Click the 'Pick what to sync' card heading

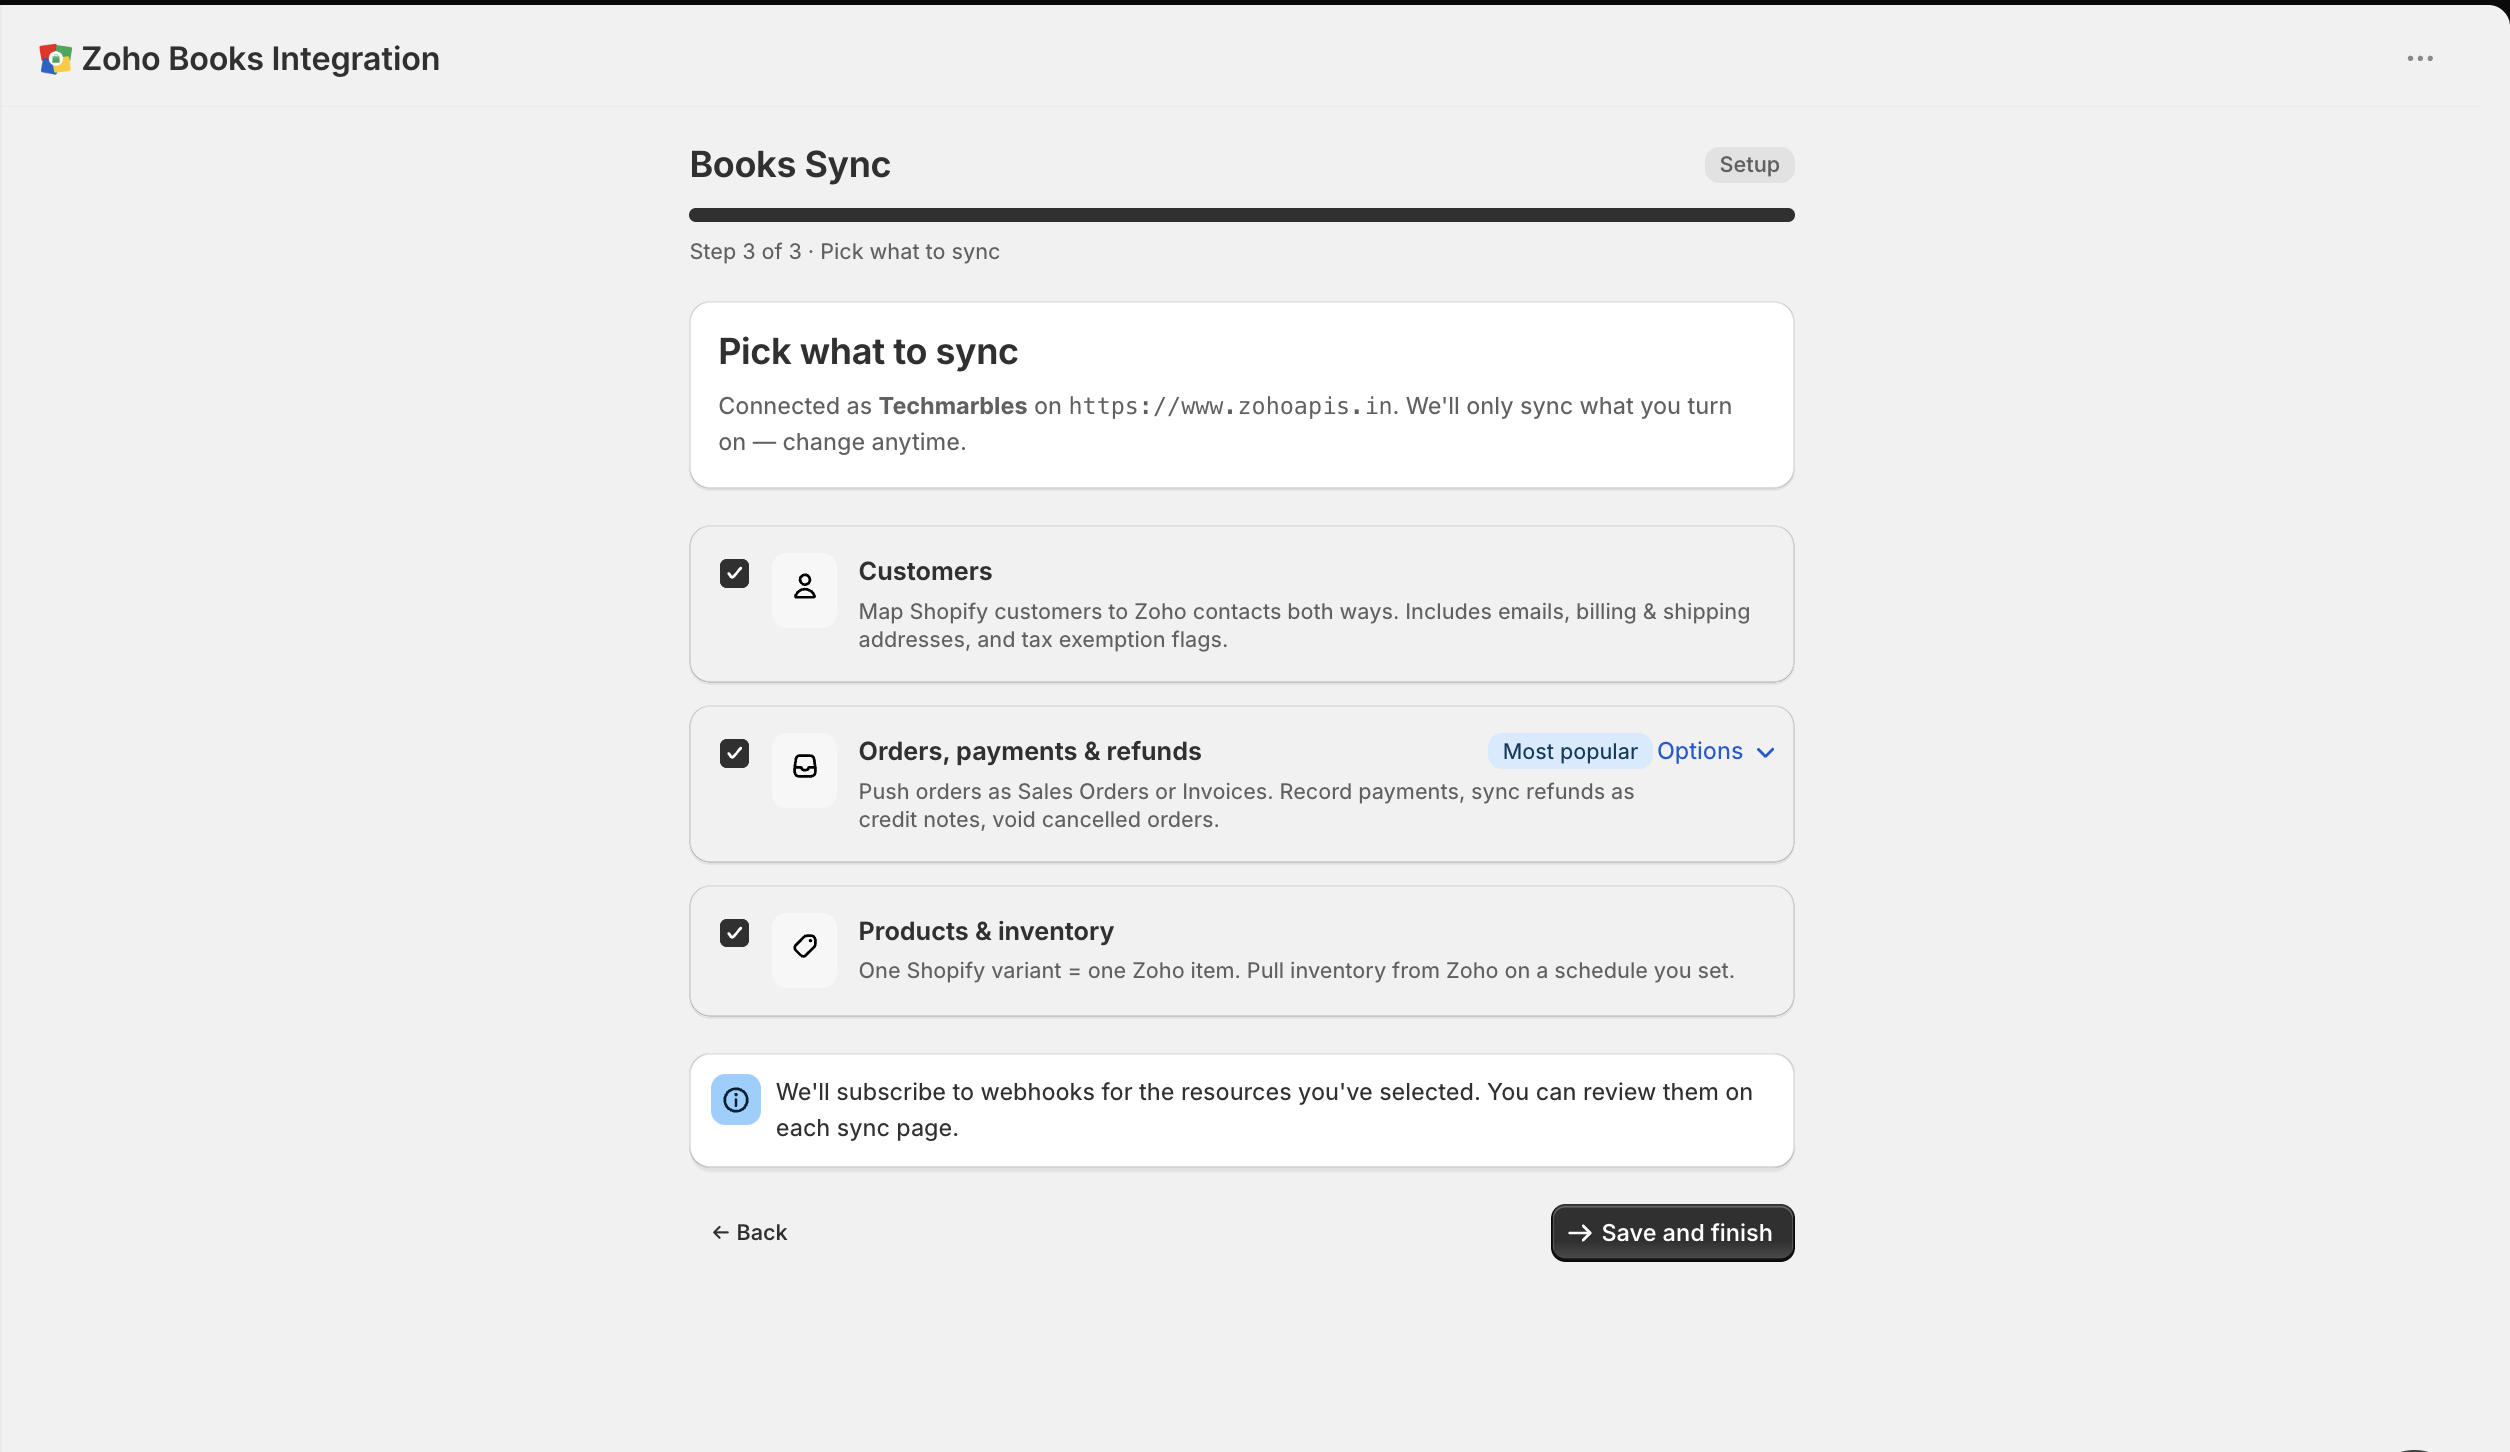868,352
